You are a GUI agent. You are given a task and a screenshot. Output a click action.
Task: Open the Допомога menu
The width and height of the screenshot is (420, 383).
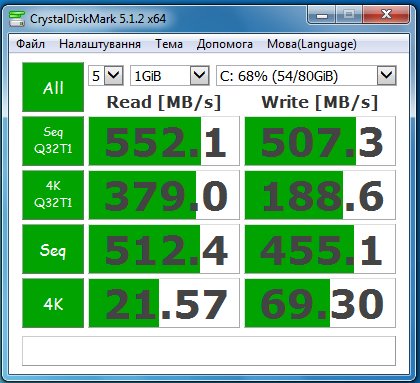(225, 44)
